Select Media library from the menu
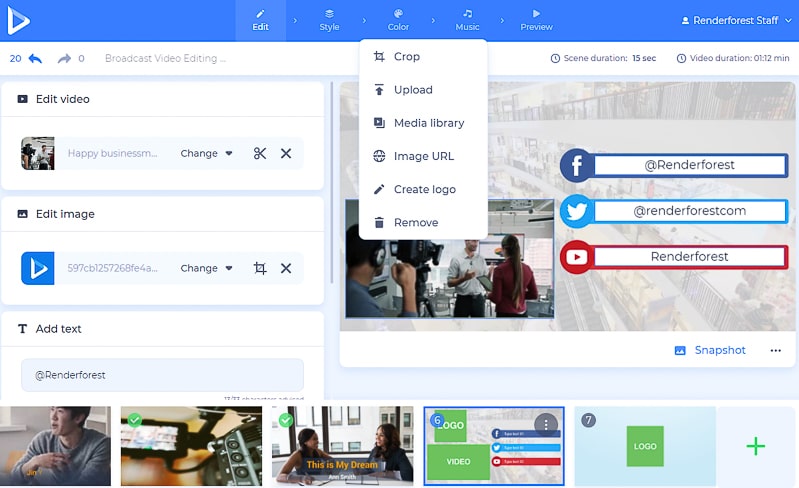Viewport: 799px width, 488px height. [x=428, y=123]
